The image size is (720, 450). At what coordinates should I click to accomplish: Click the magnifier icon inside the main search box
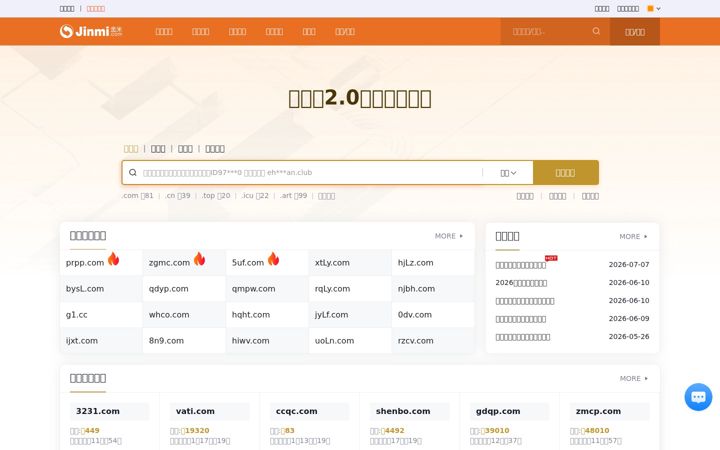[x=133, y=173]
